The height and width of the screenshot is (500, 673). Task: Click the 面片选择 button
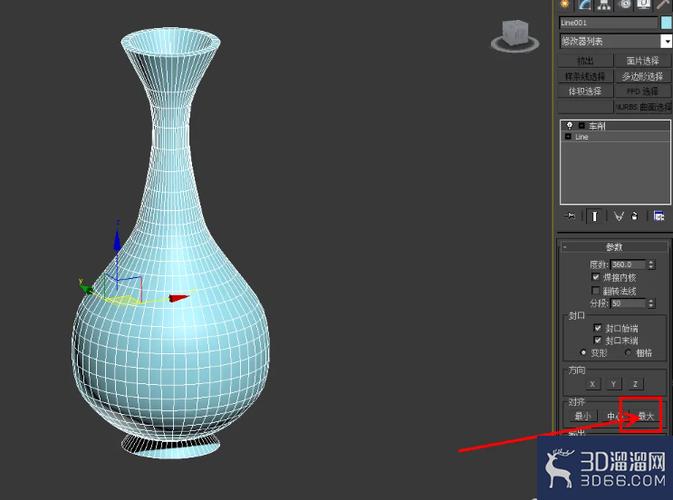pos(643,61)
